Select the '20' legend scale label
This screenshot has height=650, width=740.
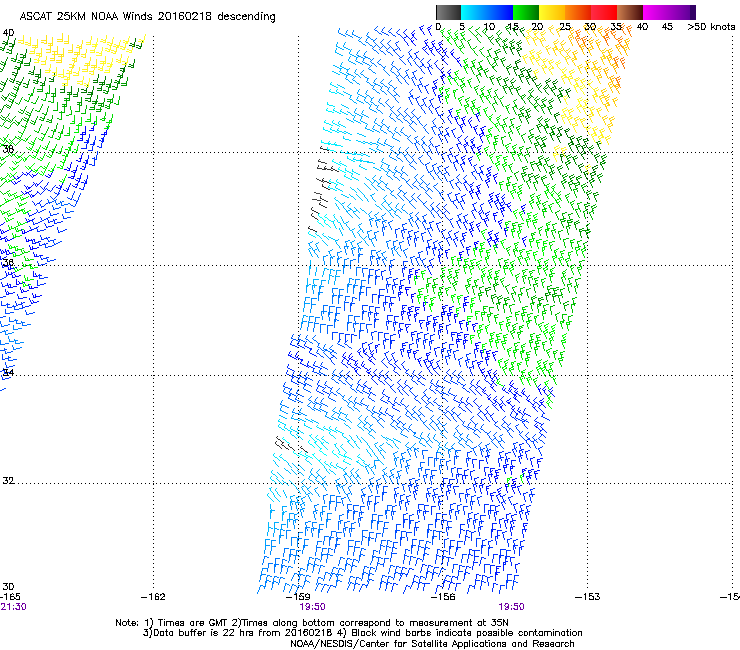click(537, 27)
